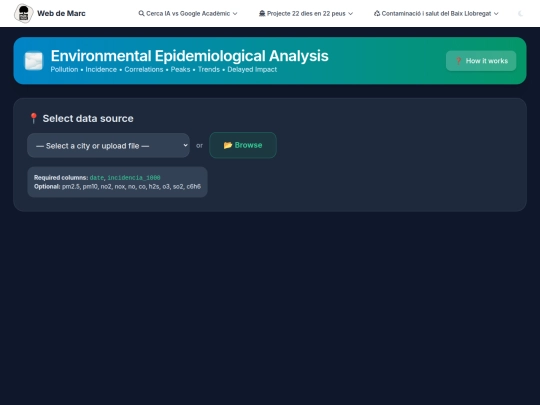Viewport: 540px width, 405px height.
Task: Click the cloud icon in the banner
Action: [34, 61]
